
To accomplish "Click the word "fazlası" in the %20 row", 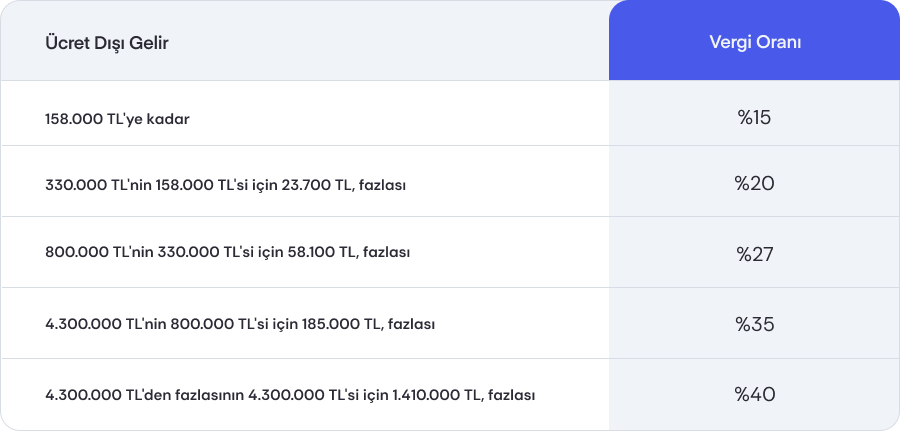I will coord(385,185).
